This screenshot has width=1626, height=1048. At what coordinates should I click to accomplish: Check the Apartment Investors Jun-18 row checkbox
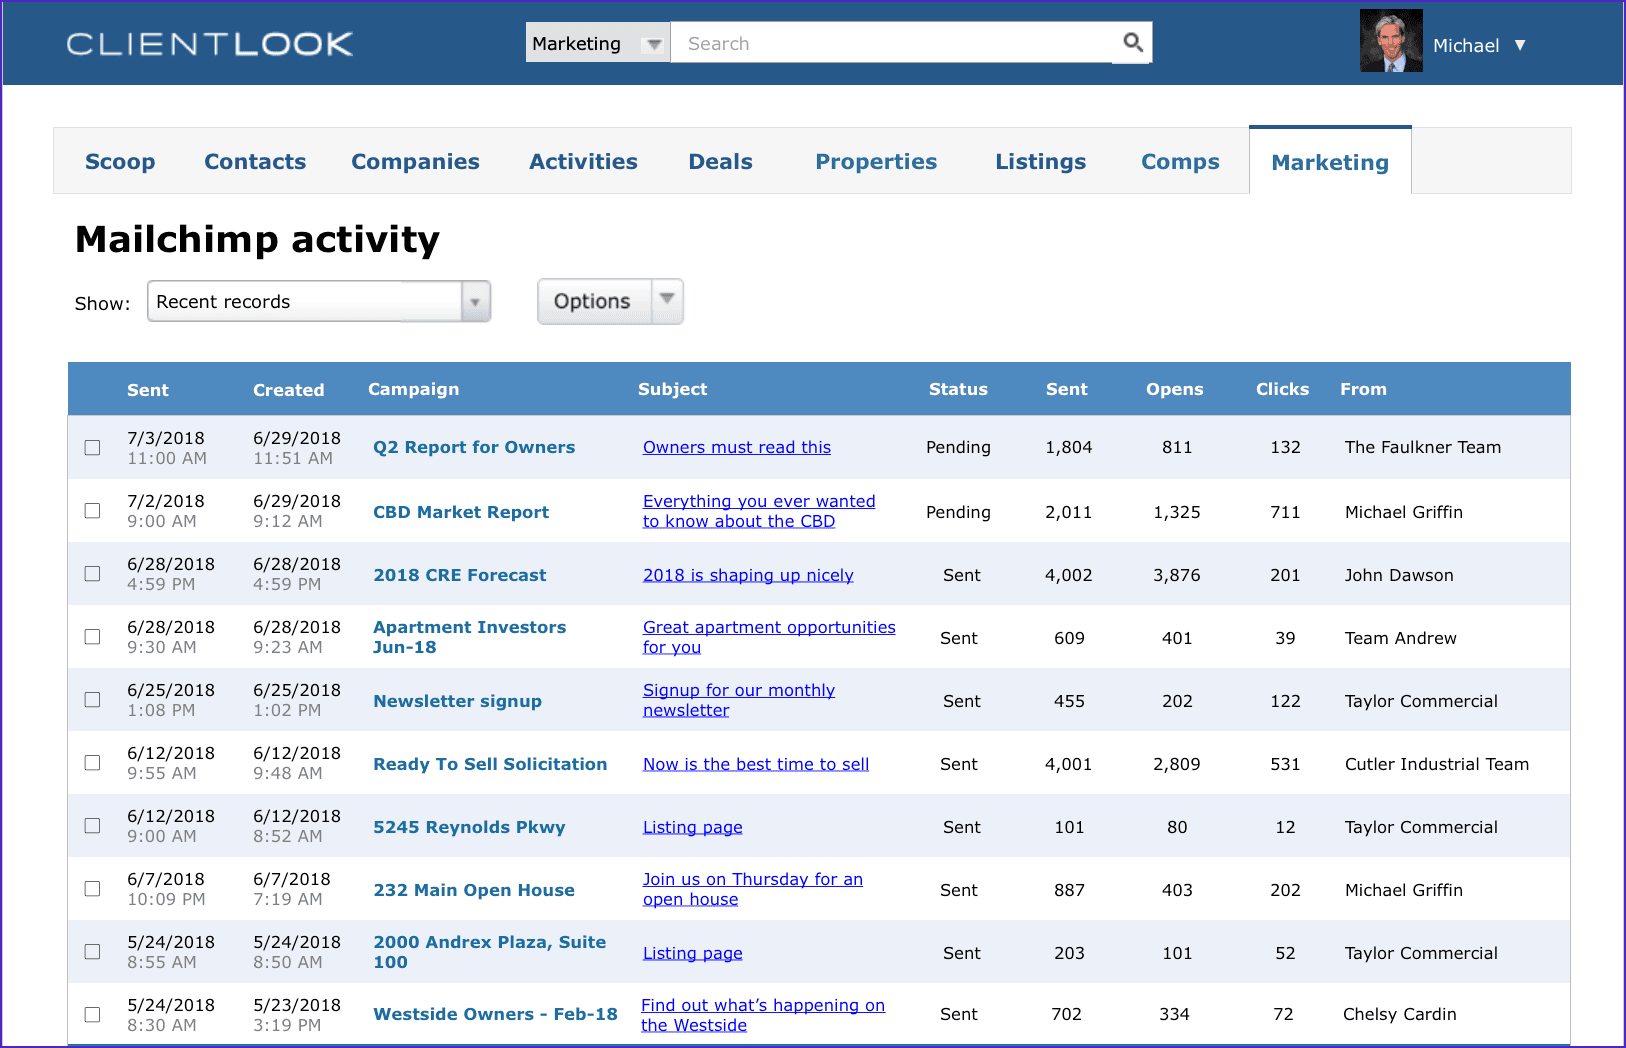92,636
